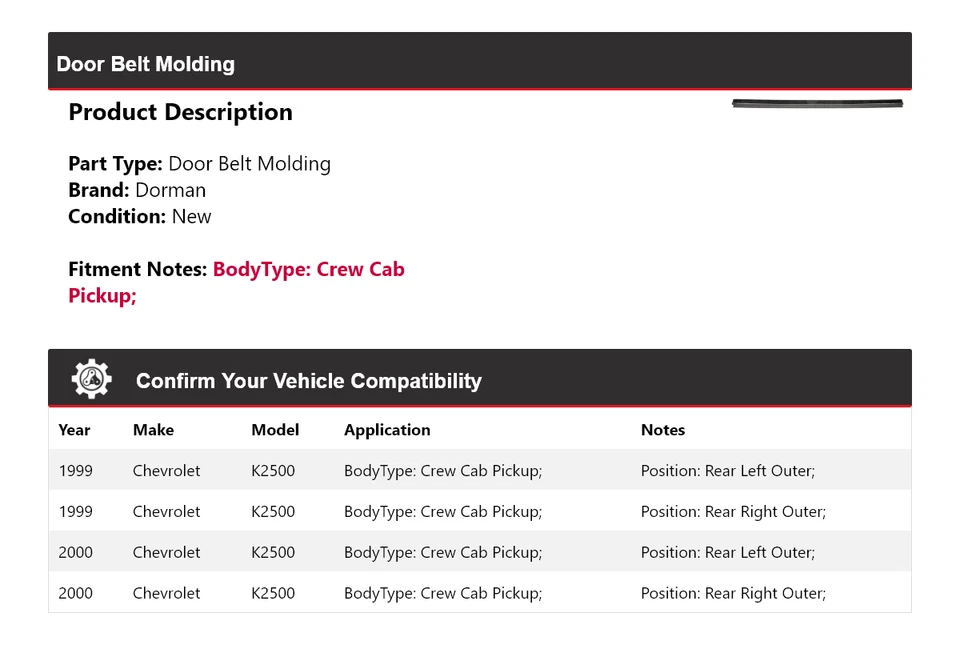The image size is (960, 645).
Task: Select the 1999 Rear Left Outer row
Action: [x=479, y=471]
